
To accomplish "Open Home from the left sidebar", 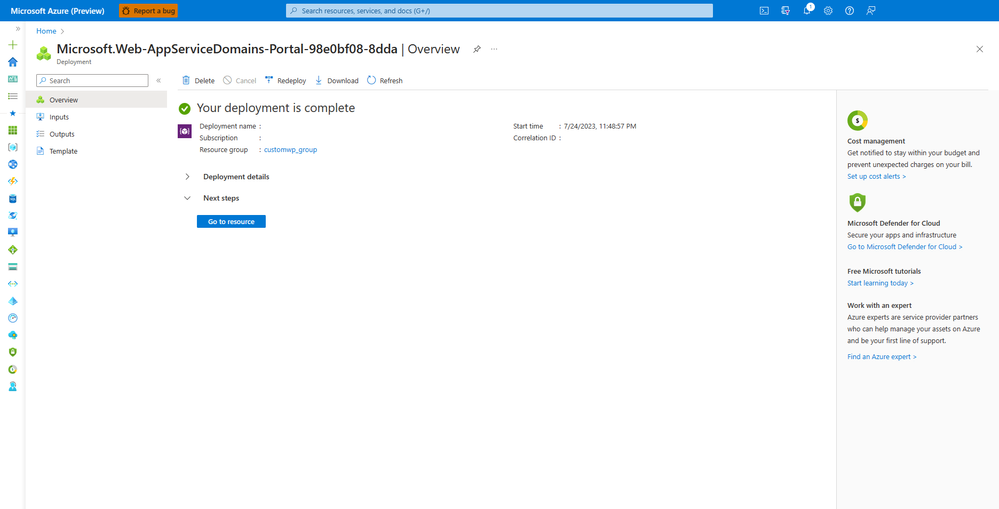I will [13, 62].
